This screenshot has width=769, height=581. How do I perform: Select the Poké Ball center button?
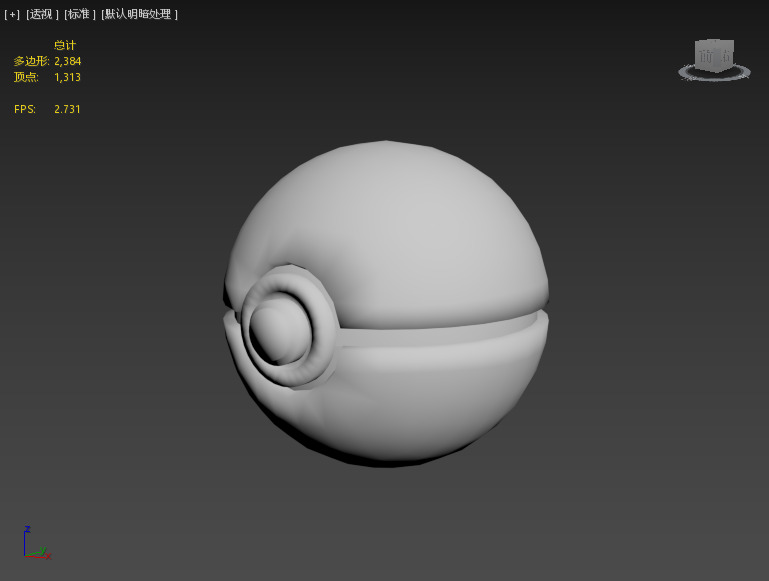click(280, 329)
